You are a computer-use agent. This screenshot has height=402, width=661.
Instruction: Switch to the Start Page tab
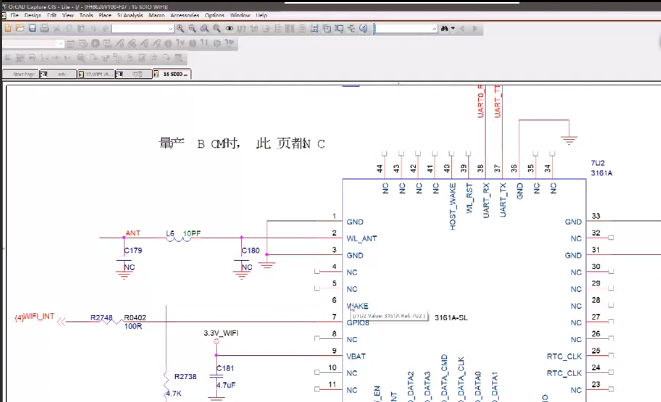pos(24,74)
